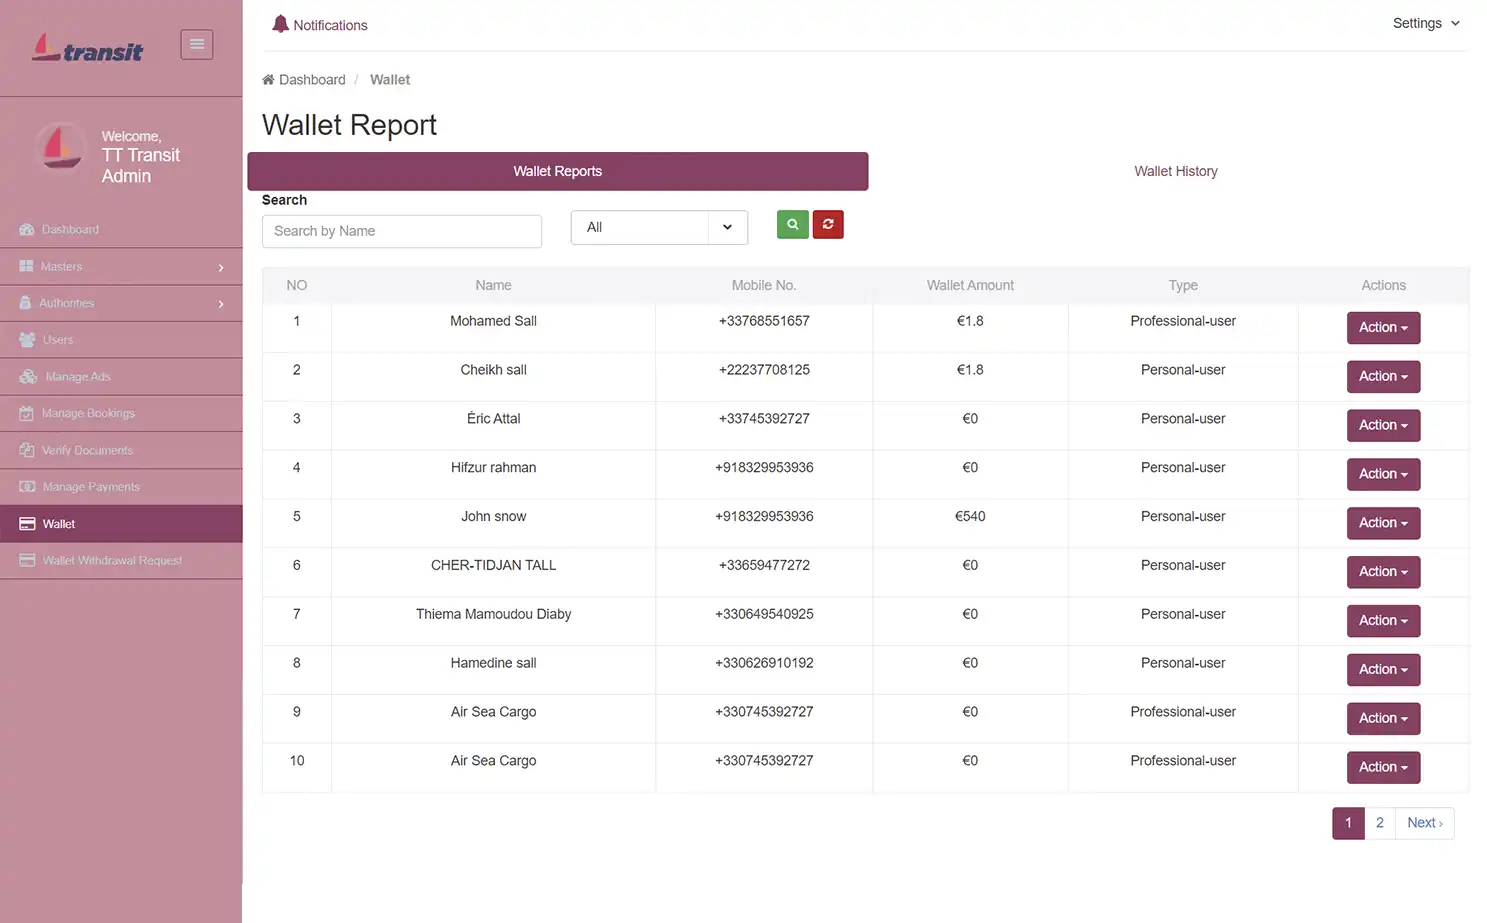
Task: Select the Manage Payments sidebar icon
Action: (x=26, y=487)
